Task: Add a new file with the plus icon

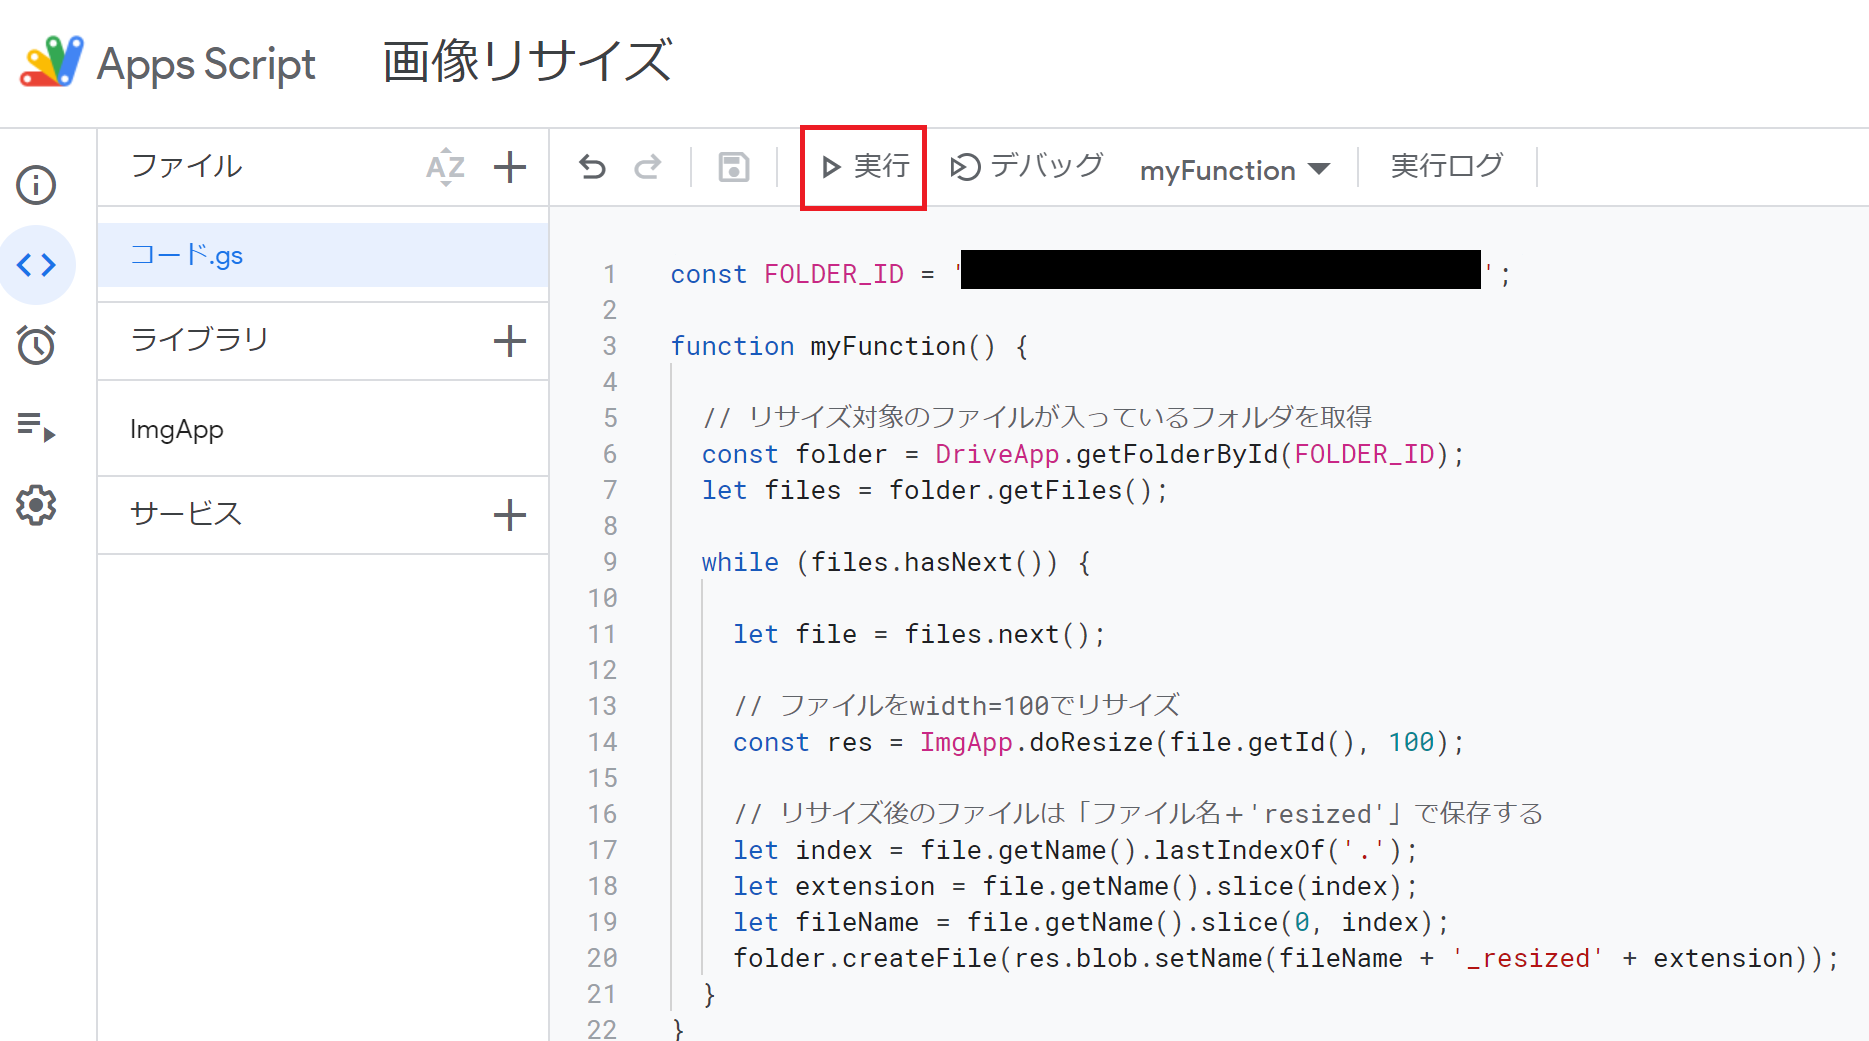Action: coord(510,167)
